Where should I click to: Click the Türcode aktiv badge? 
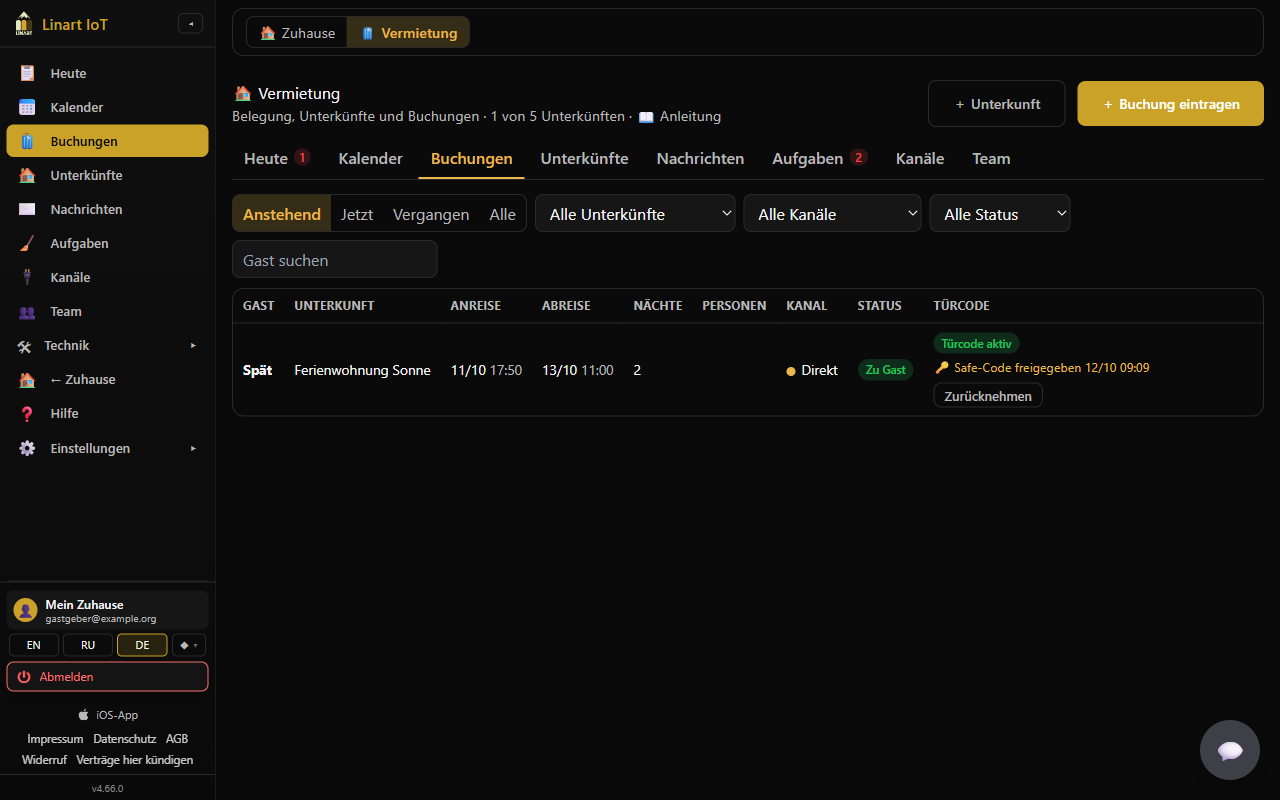(976, 343)
